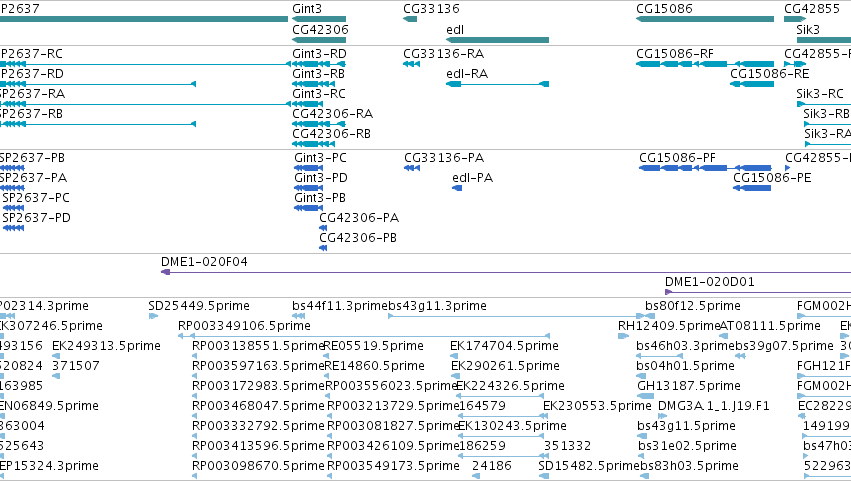This screenshot has height=481, width=851.
Task: Select the EK290261.5prime EST label
Action: pos(505,366)
